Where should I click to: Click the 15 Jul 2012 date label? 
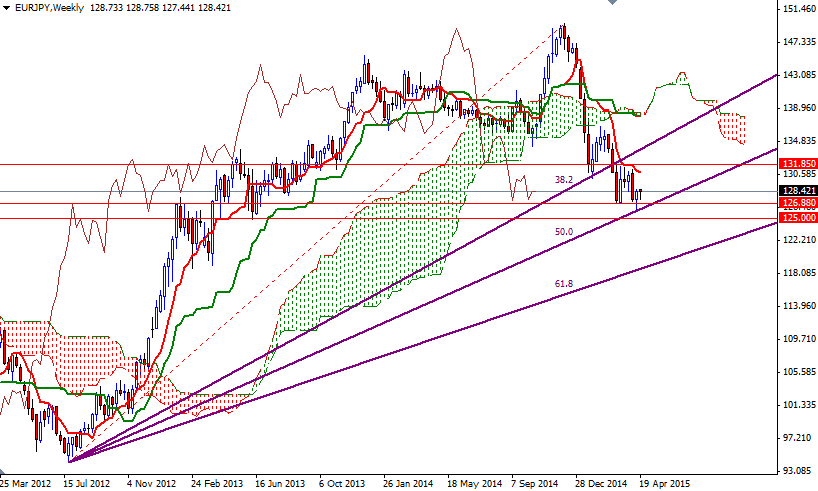point(87,484)
